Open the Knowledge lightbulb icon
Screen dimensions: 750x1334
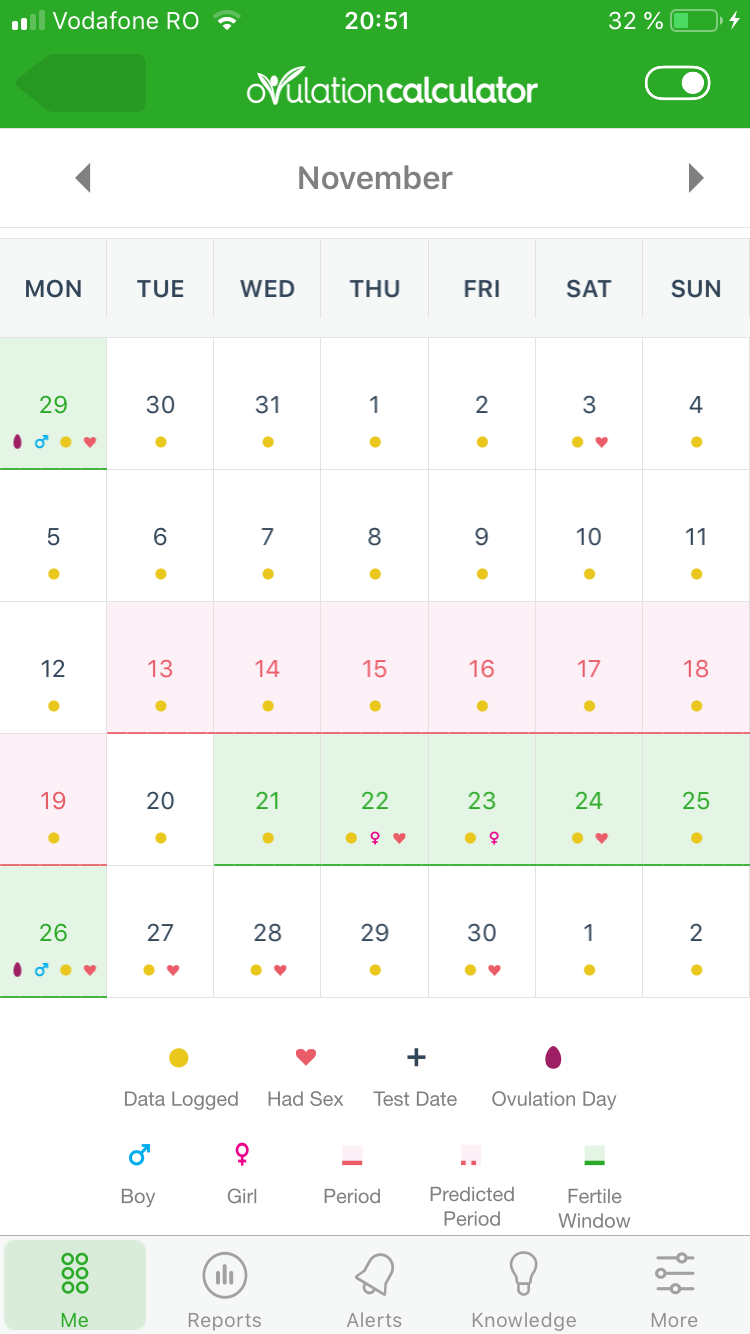(x=524, y=1275)
